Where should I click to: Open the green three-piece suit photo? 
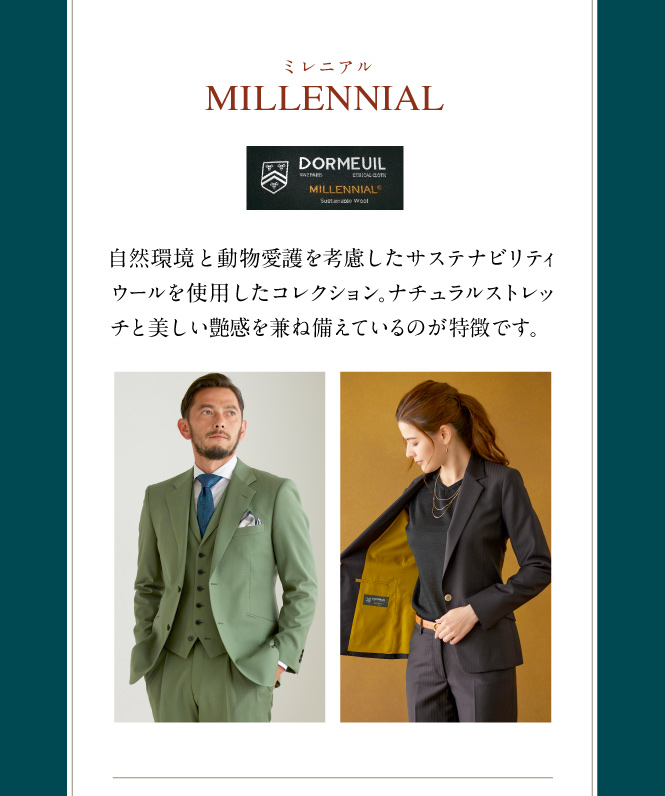click(x=219, y=547)
